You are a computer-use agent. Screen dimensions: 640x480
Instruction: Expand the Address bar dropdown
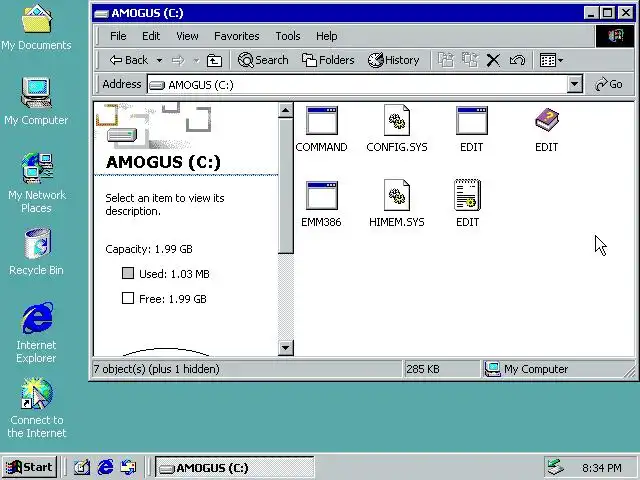[574, 84]
